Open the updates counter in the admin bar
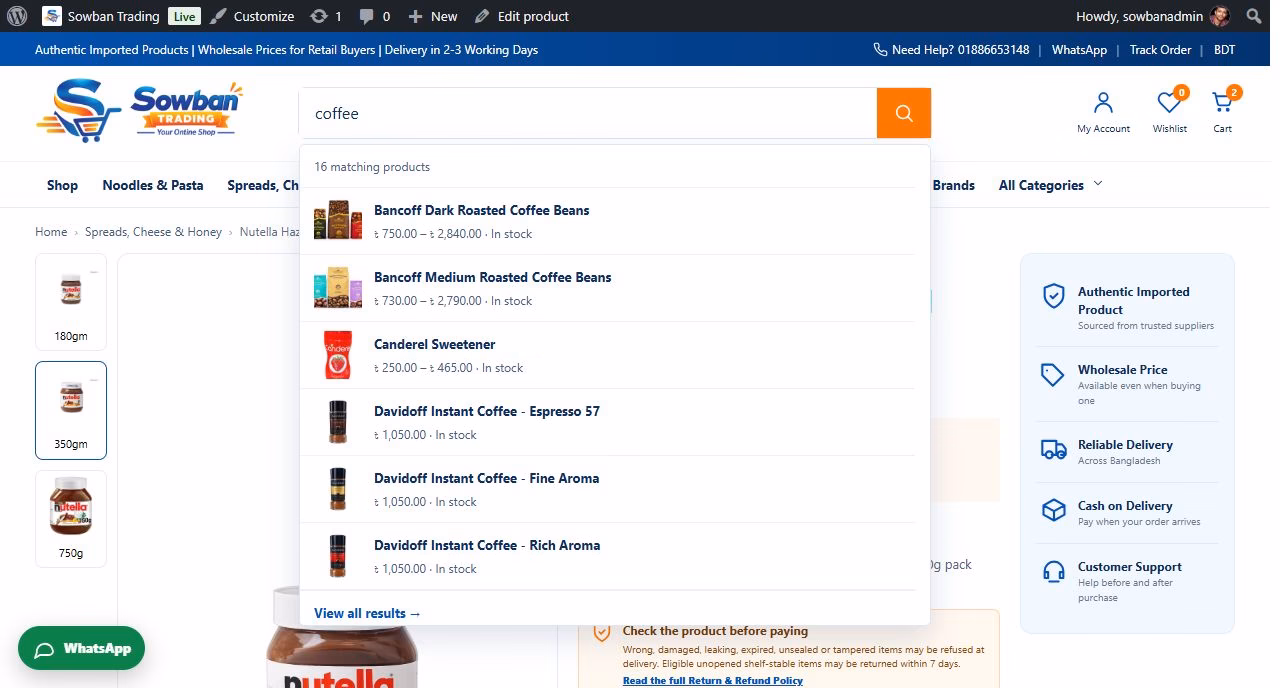This screenshot has width=1280, height=688. pos(326,16)
